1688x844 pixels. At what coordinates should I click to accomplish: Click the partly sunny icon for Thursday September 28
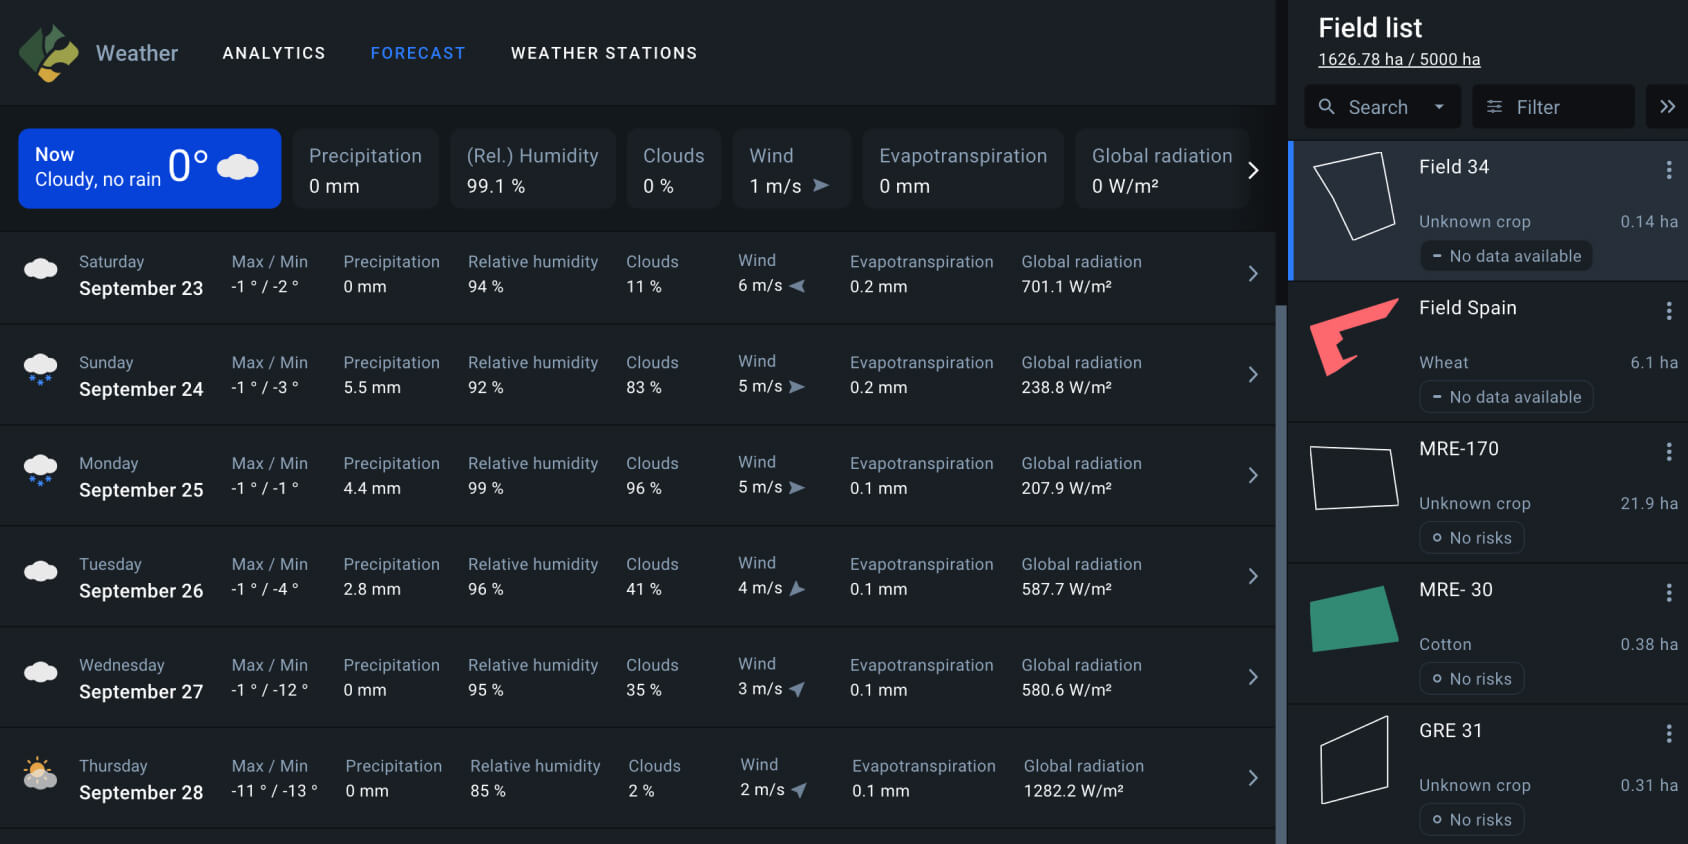pos(41,774)
